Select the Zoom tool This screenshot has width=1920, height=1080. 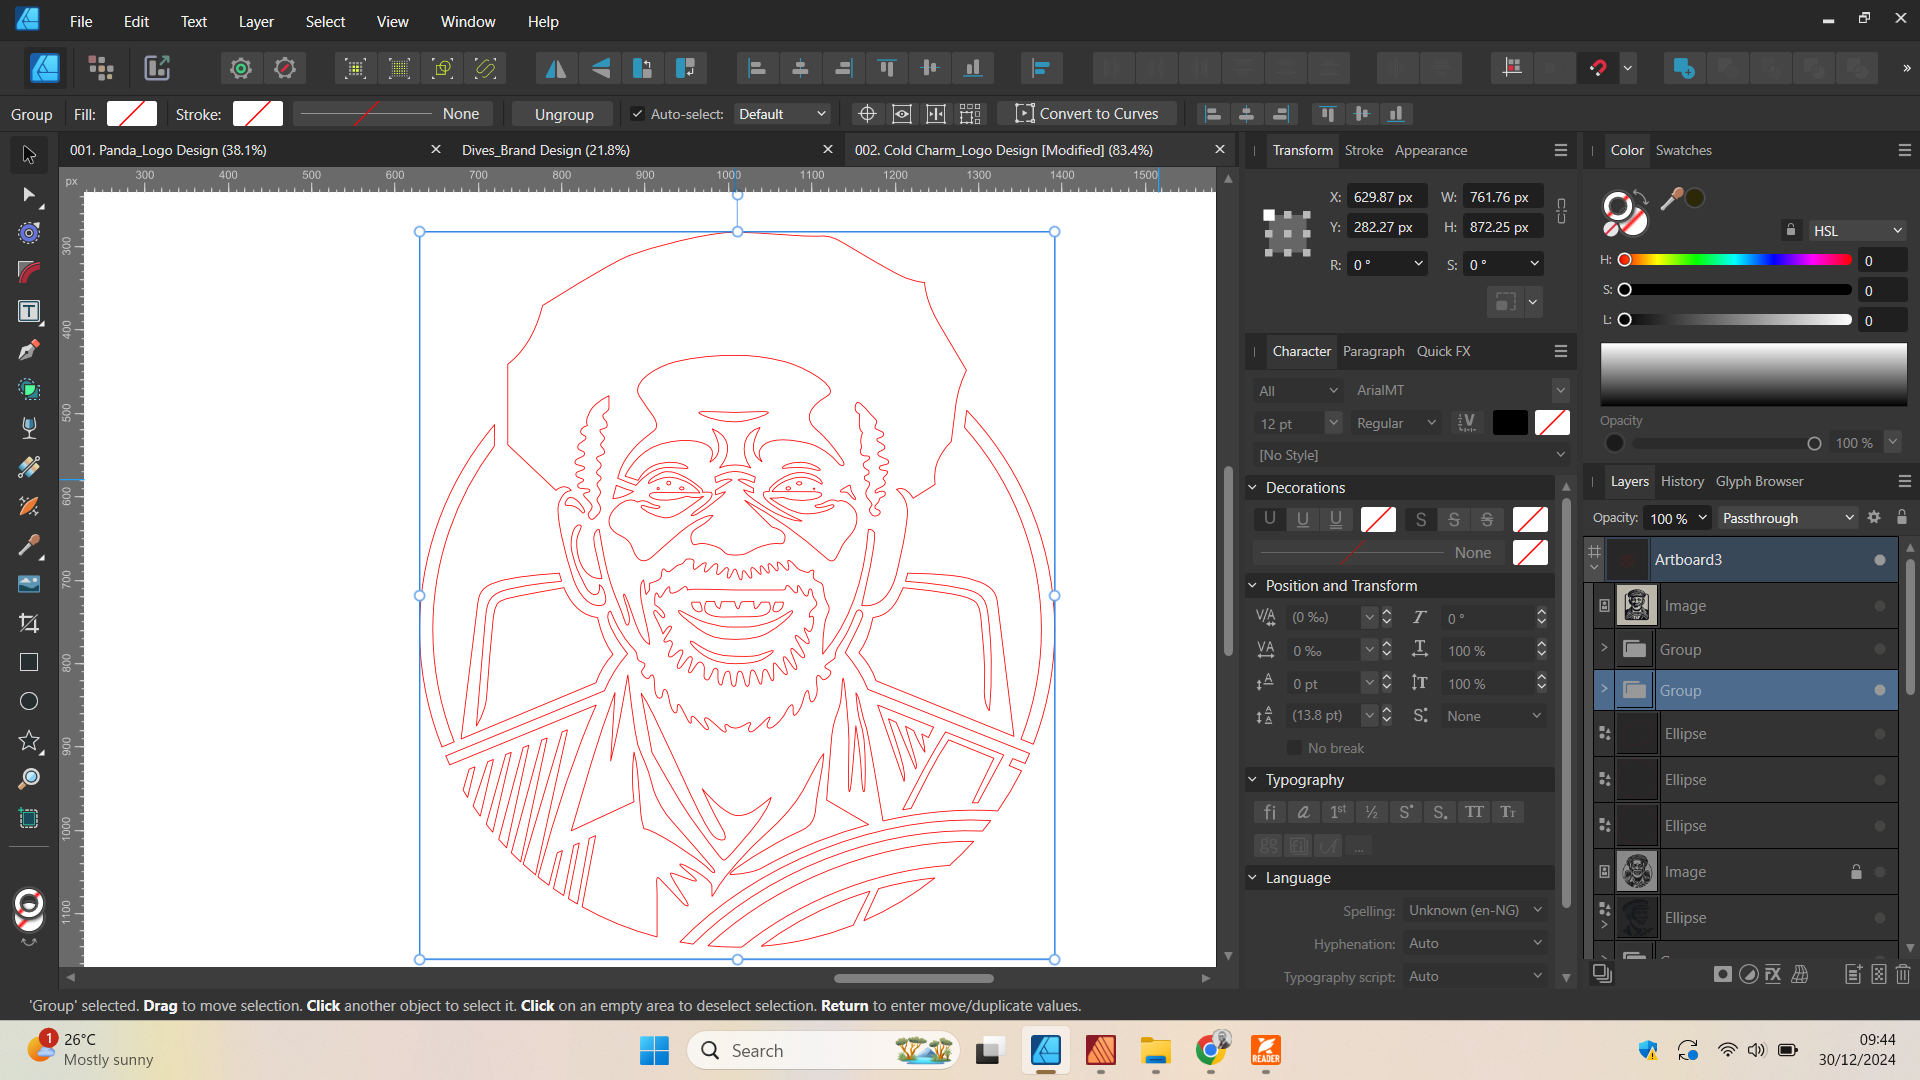29,779
